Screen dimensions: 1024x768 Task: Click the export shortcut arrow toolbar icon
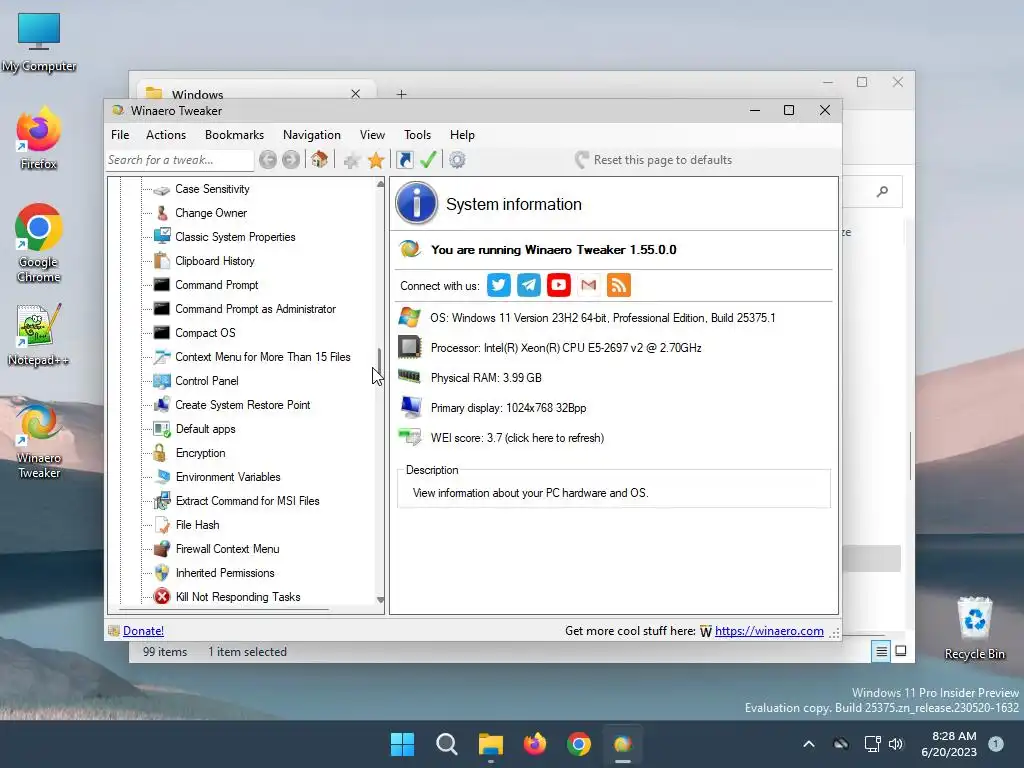click(405, 160)
